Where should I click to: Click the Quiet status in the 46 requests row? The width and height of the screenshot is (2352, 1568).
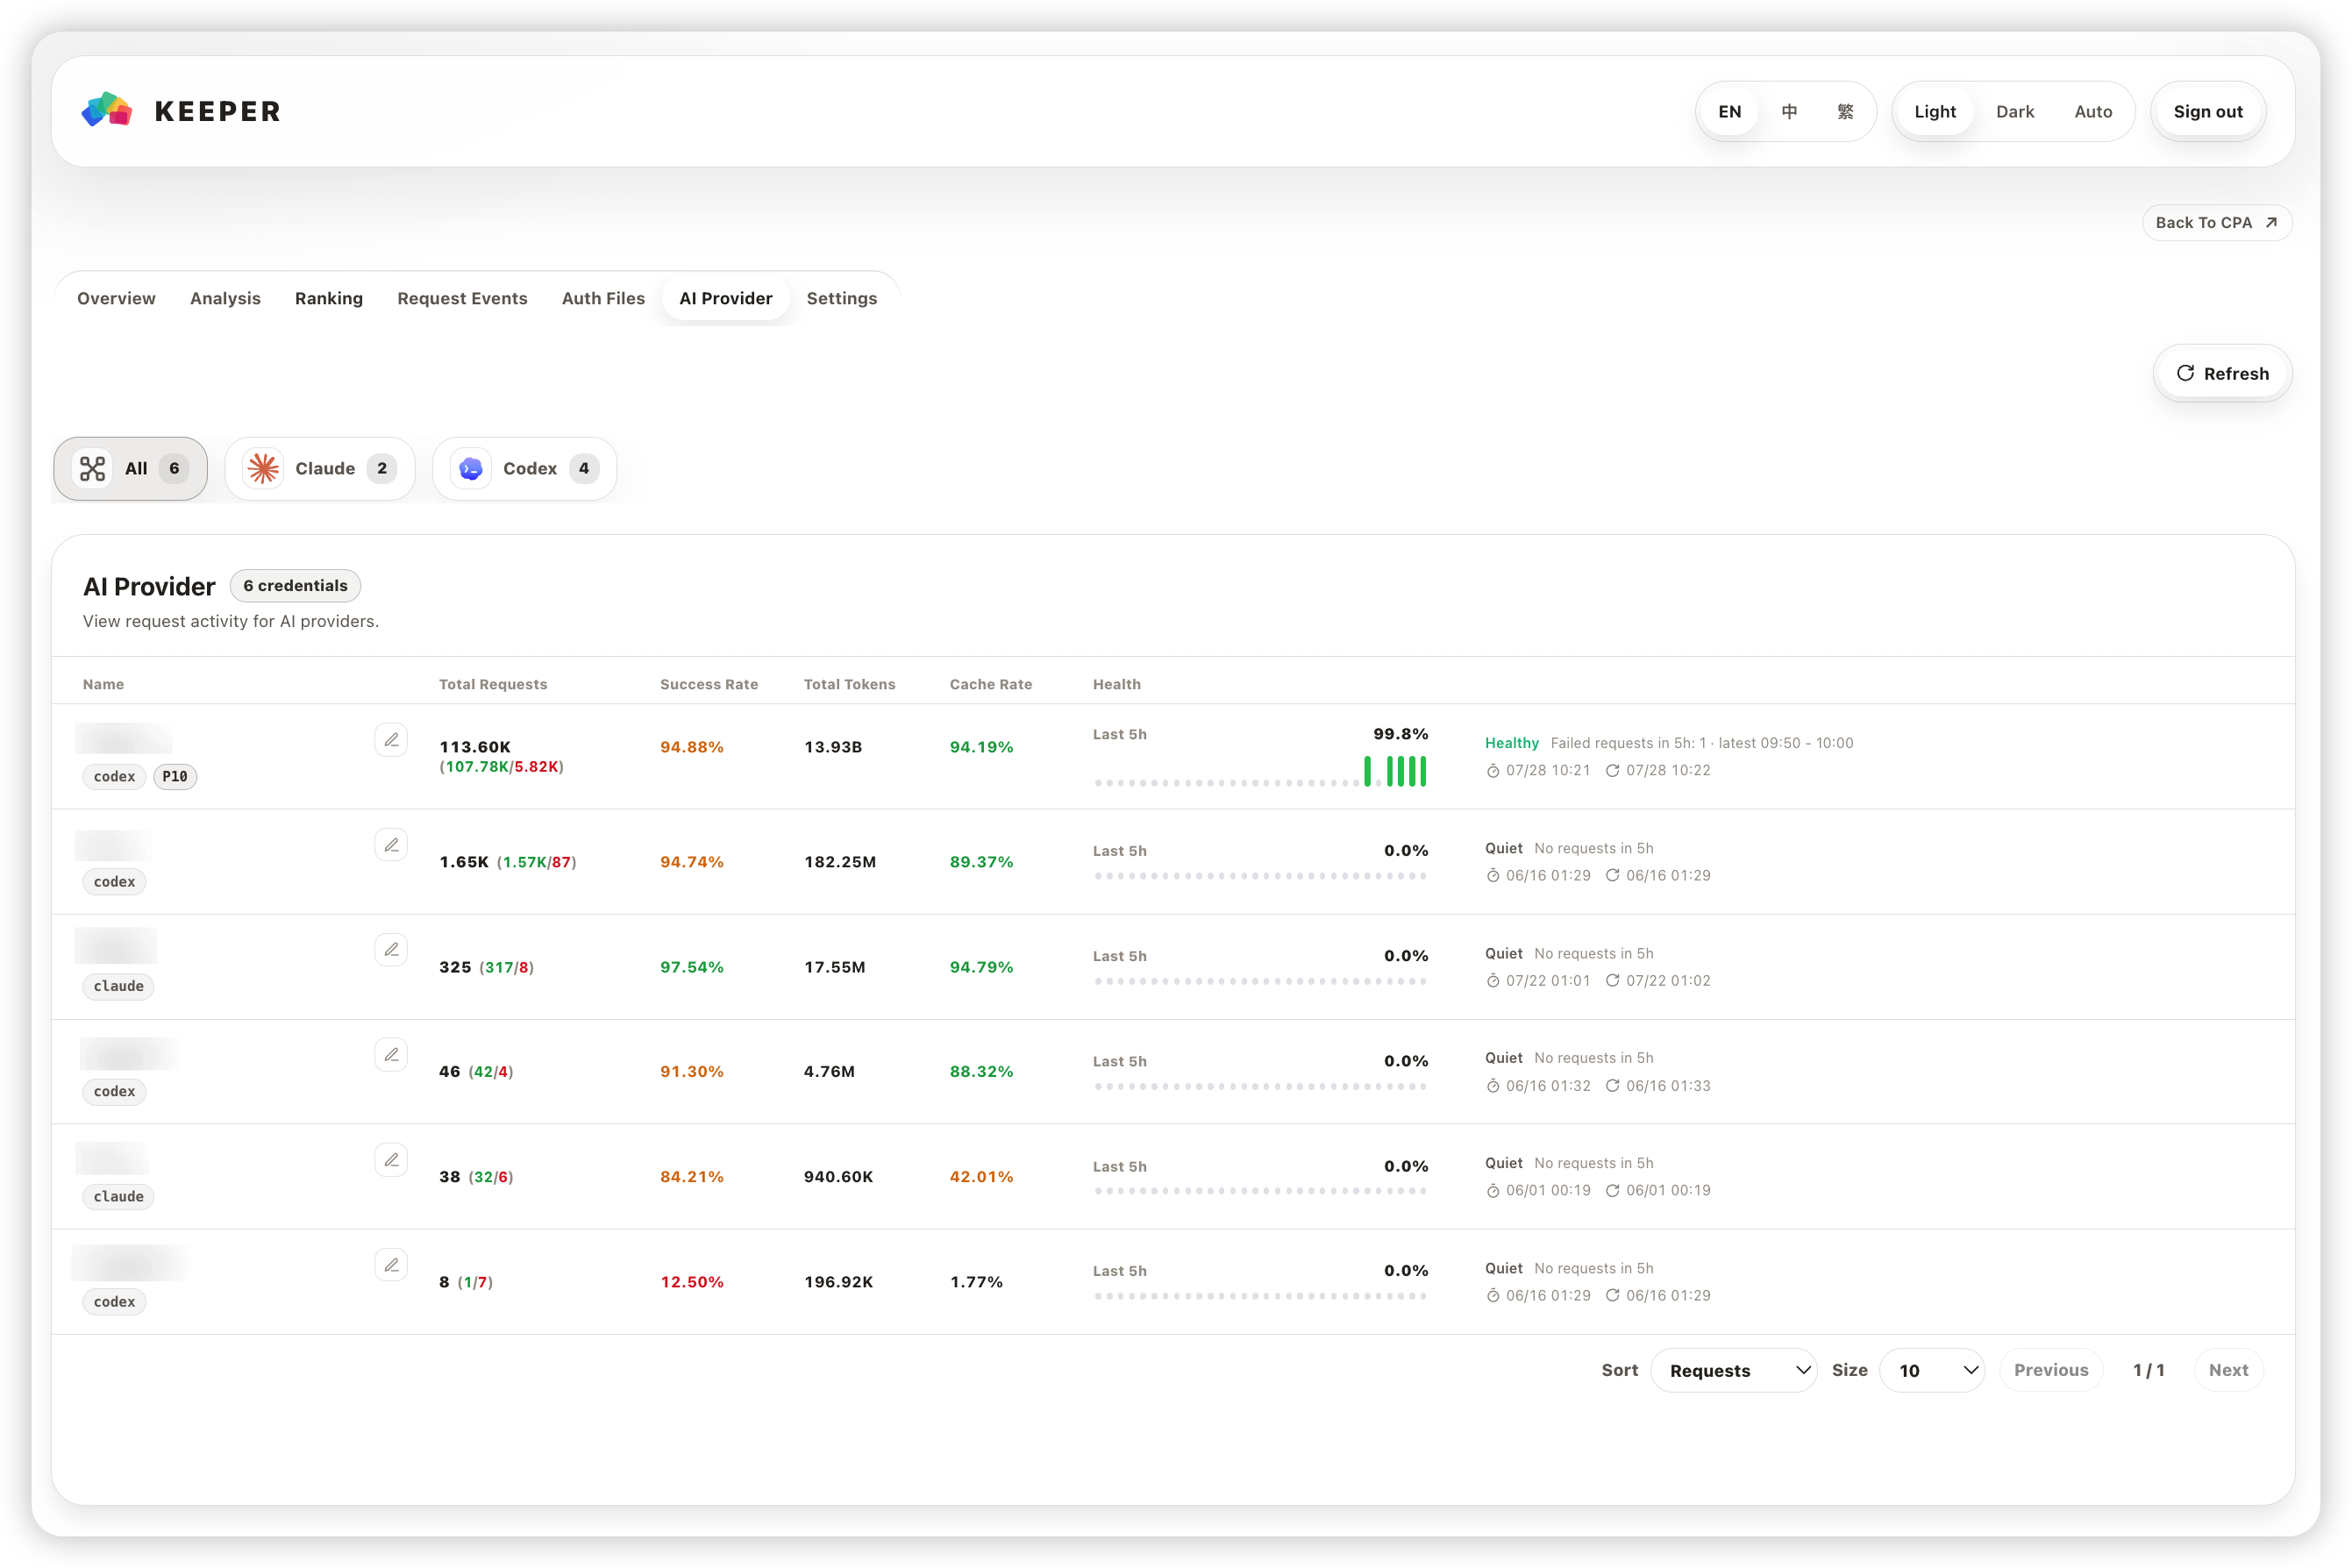click(x=1503, y=1058)
